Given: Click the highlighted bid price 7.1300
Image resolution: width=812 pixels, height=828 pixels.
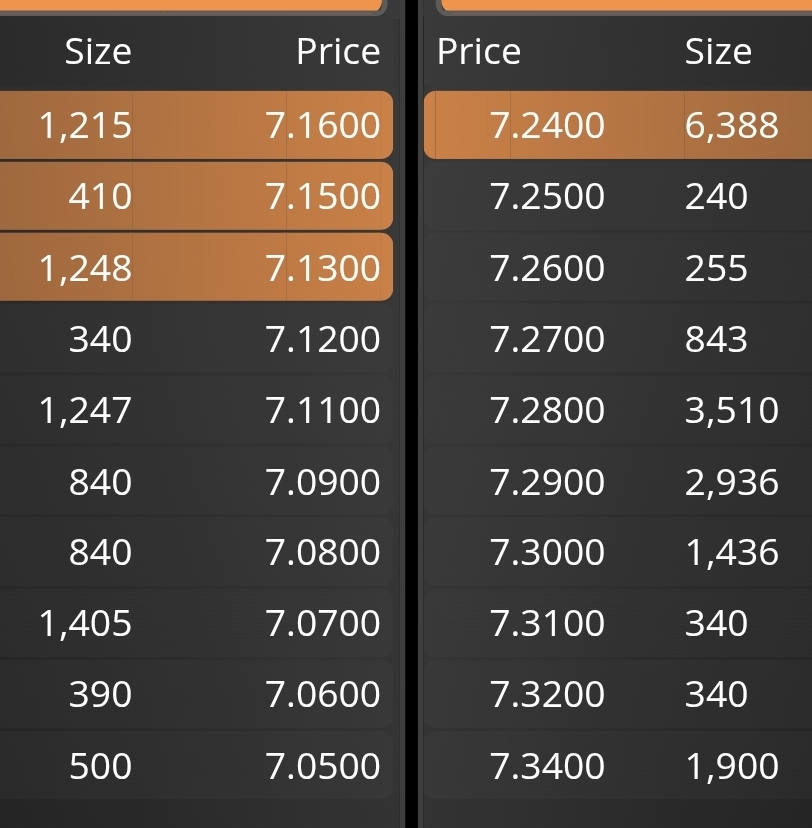Looking at the screenshot, I should point(323,268).
